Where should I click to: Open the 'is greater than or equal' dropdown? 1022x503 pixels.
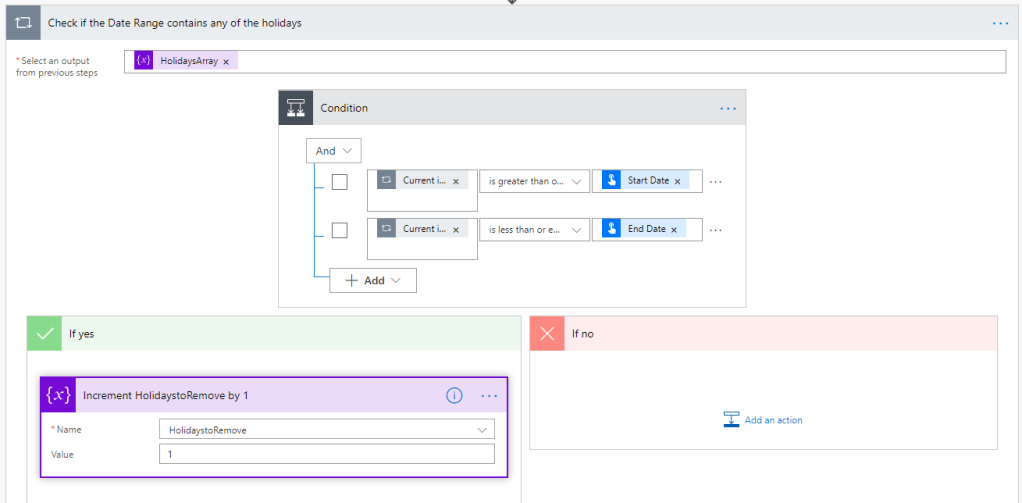coord(533,181)
